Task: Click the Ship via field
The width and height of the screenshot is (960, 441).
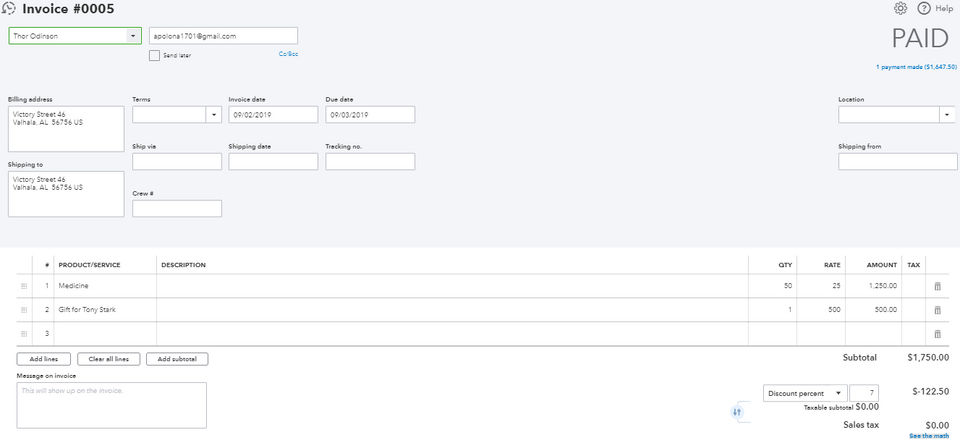Action: click(177, 162)
